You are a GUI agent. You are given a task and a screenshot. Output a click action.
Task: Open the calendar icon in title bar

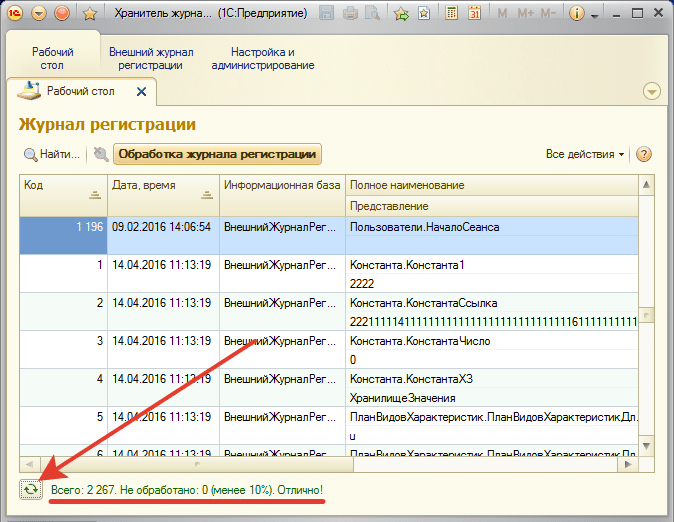(x=474, y=14)
